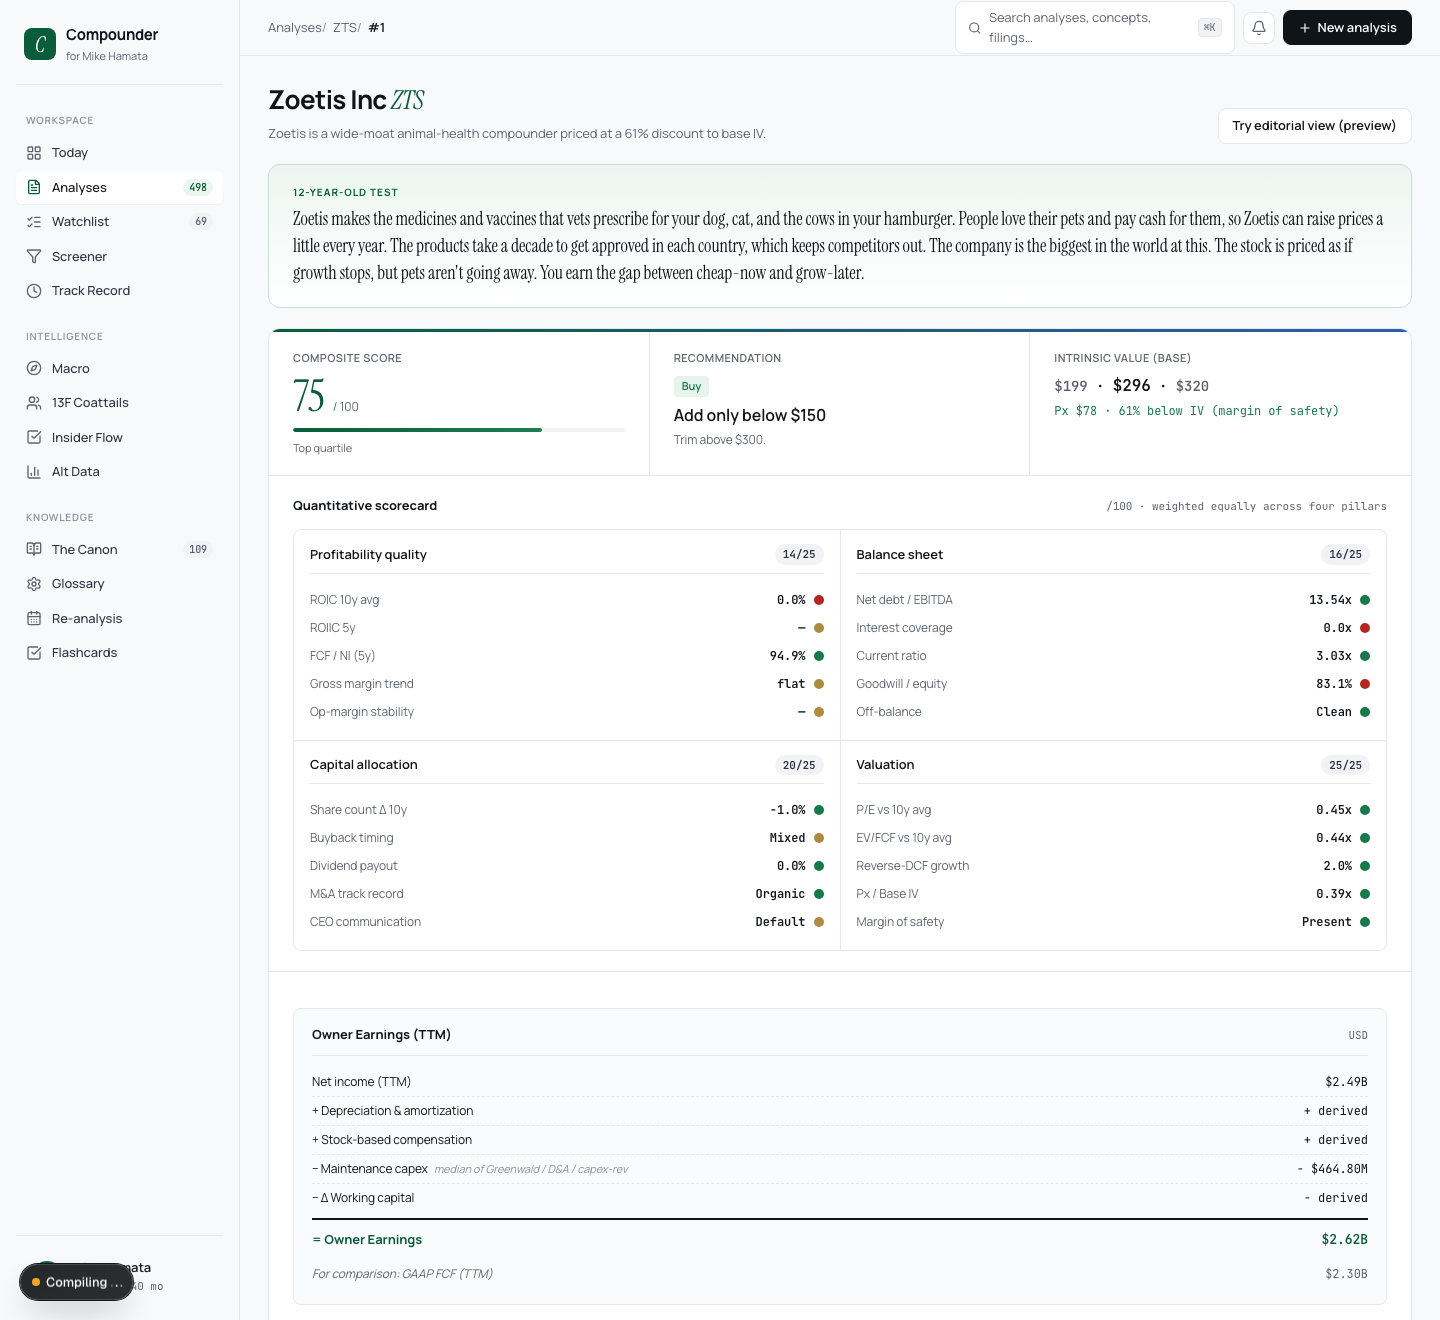Click the composite score progress bar
The width and height of the screenshot is (1440, 1320).
(x=459, y=430)
